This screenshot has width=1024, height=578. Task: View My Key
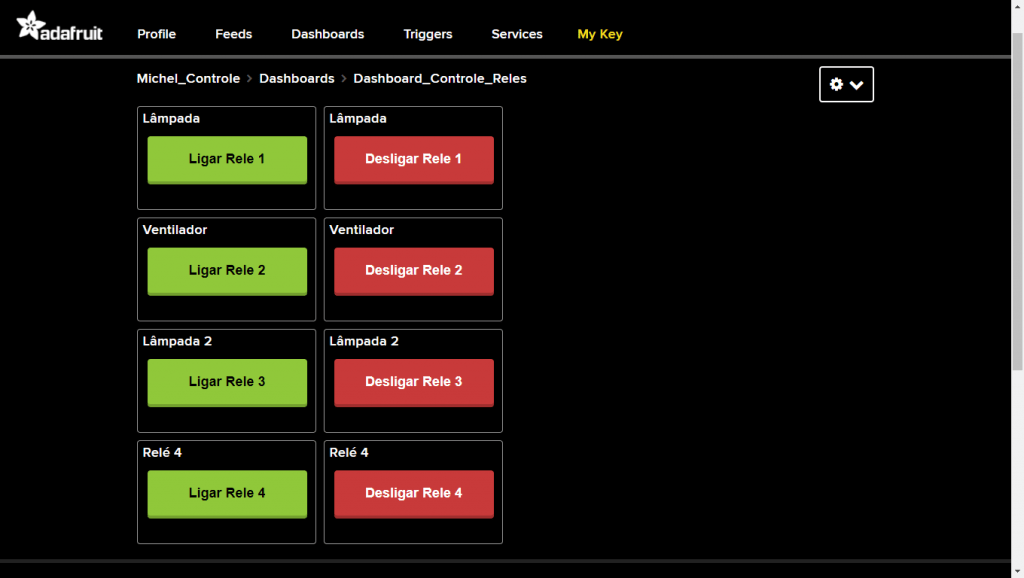coord(600,34)
